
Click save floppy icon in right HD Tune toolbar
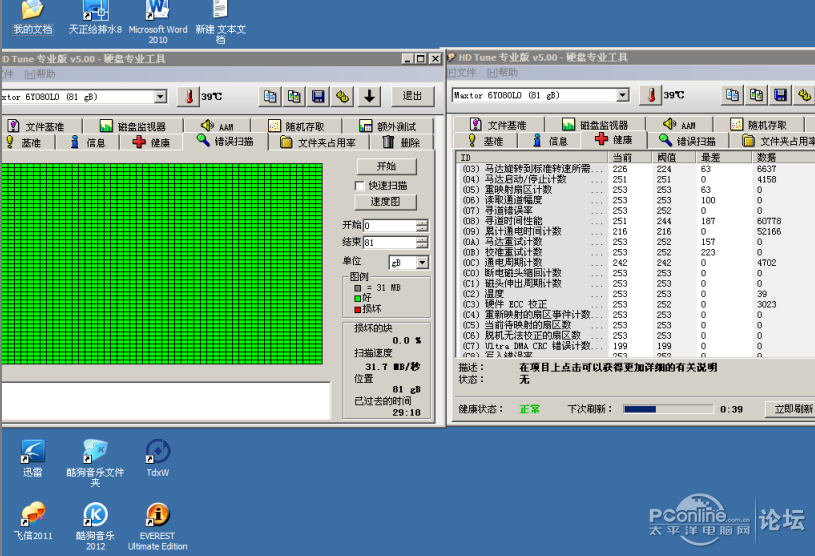click(780, 95)
